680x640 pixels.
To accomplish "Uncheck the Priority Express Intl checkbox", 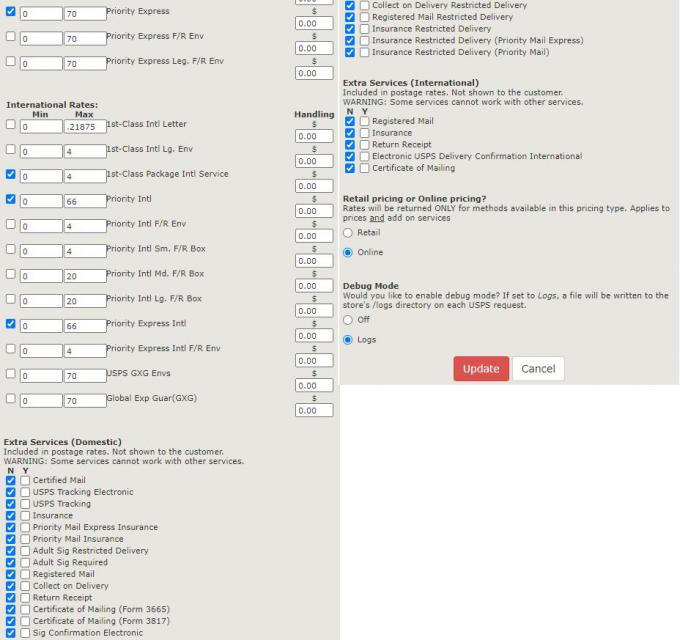I will (x=11, y=324).
